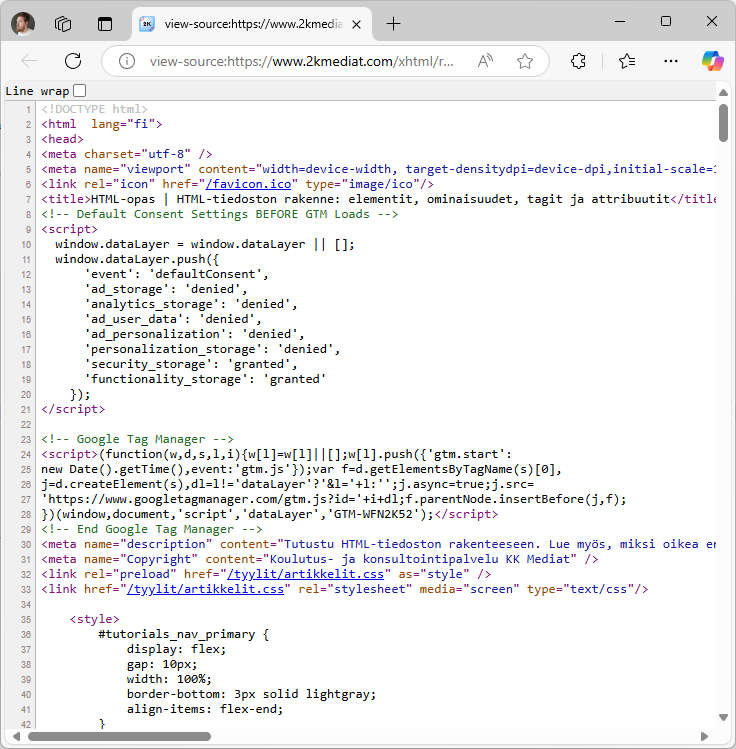Open Settings and more menu

click(671, 61)
